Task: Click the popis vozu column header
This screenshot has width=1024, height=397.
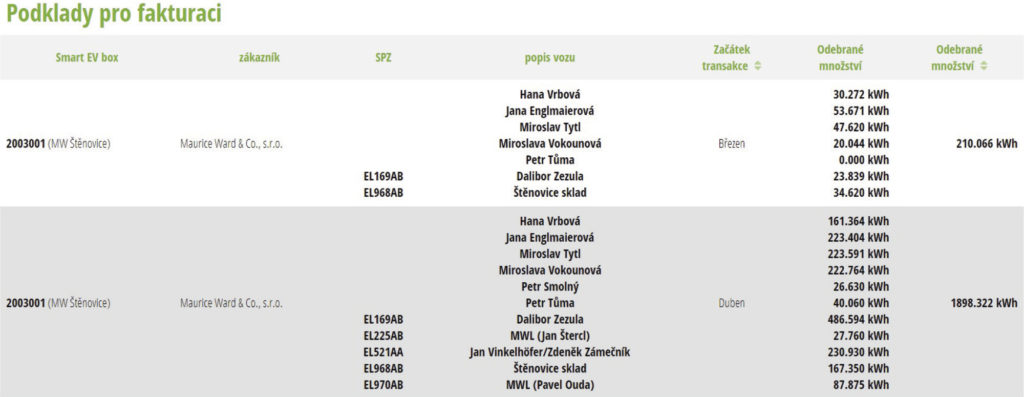Action: tap(550, 57)
